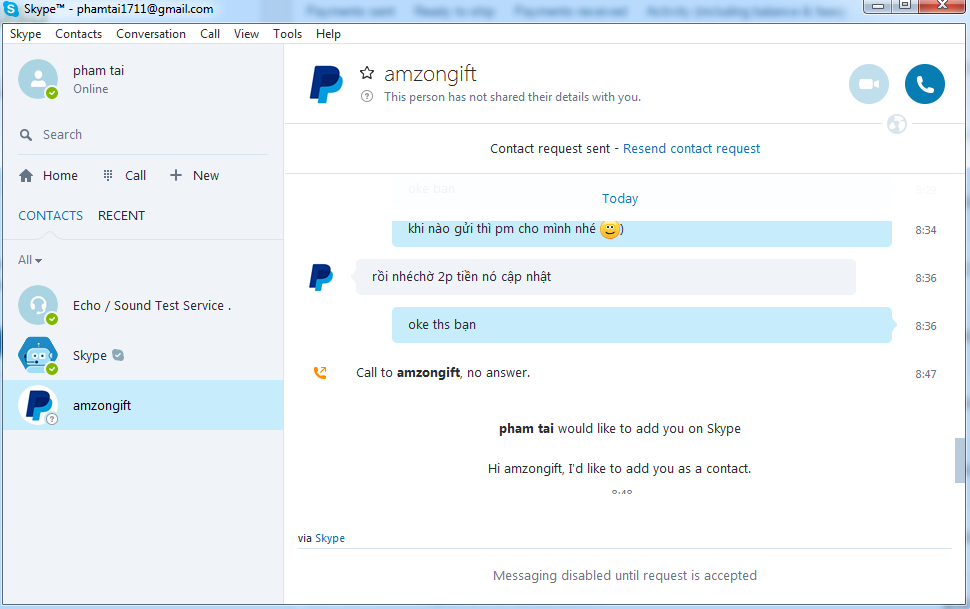Open the Contacts menu
The width and height of the screenshot is (970, 609).
[x=79, y=34]
